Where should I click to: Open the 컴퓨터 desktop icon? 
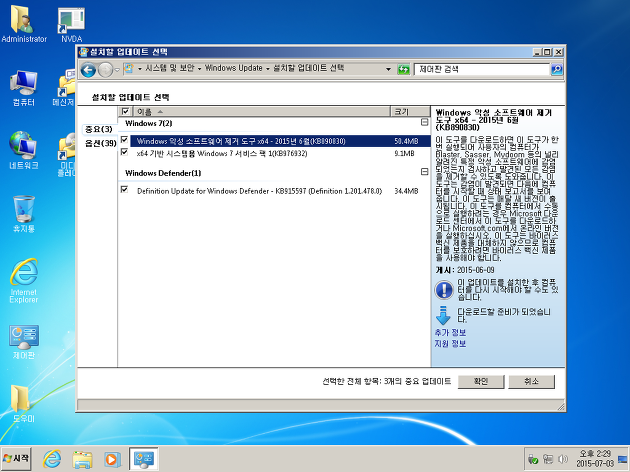click(23, 88)
